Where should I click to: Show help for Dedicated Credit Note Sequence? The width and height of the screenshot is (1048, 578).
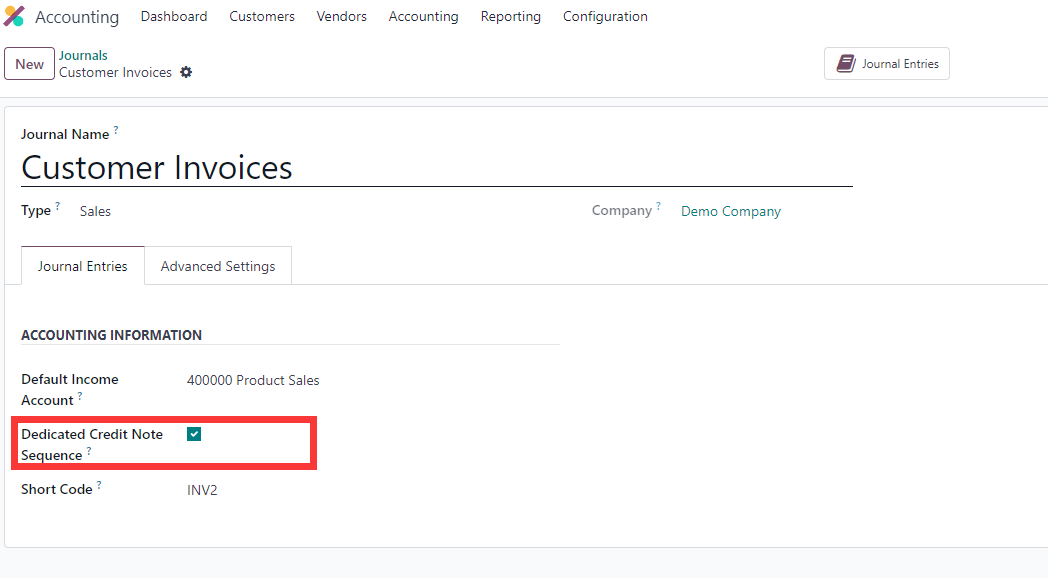[x=89, y=450]
